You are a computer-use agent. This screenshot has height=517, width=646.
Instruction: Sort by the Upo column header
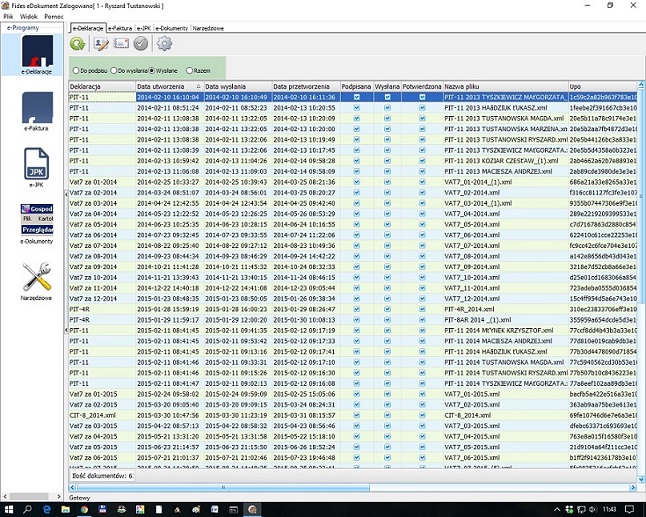pyautogui.click(x=602, y=87)
